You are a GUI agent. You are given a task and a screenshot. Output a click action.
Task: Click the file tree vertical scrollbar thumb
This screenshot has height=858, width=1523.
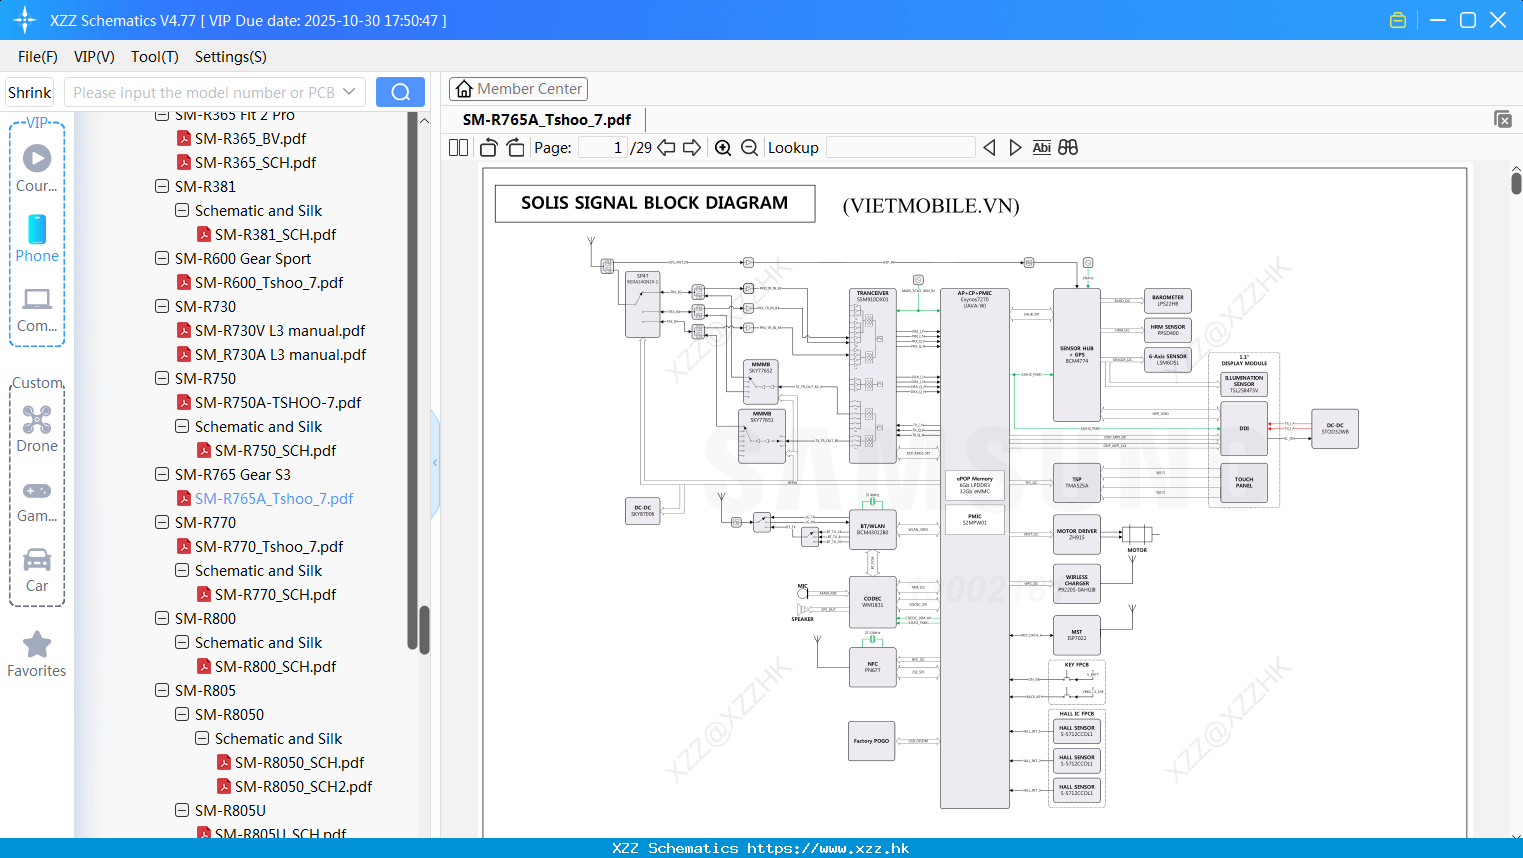pyautogui.click(x=424, y=629)
